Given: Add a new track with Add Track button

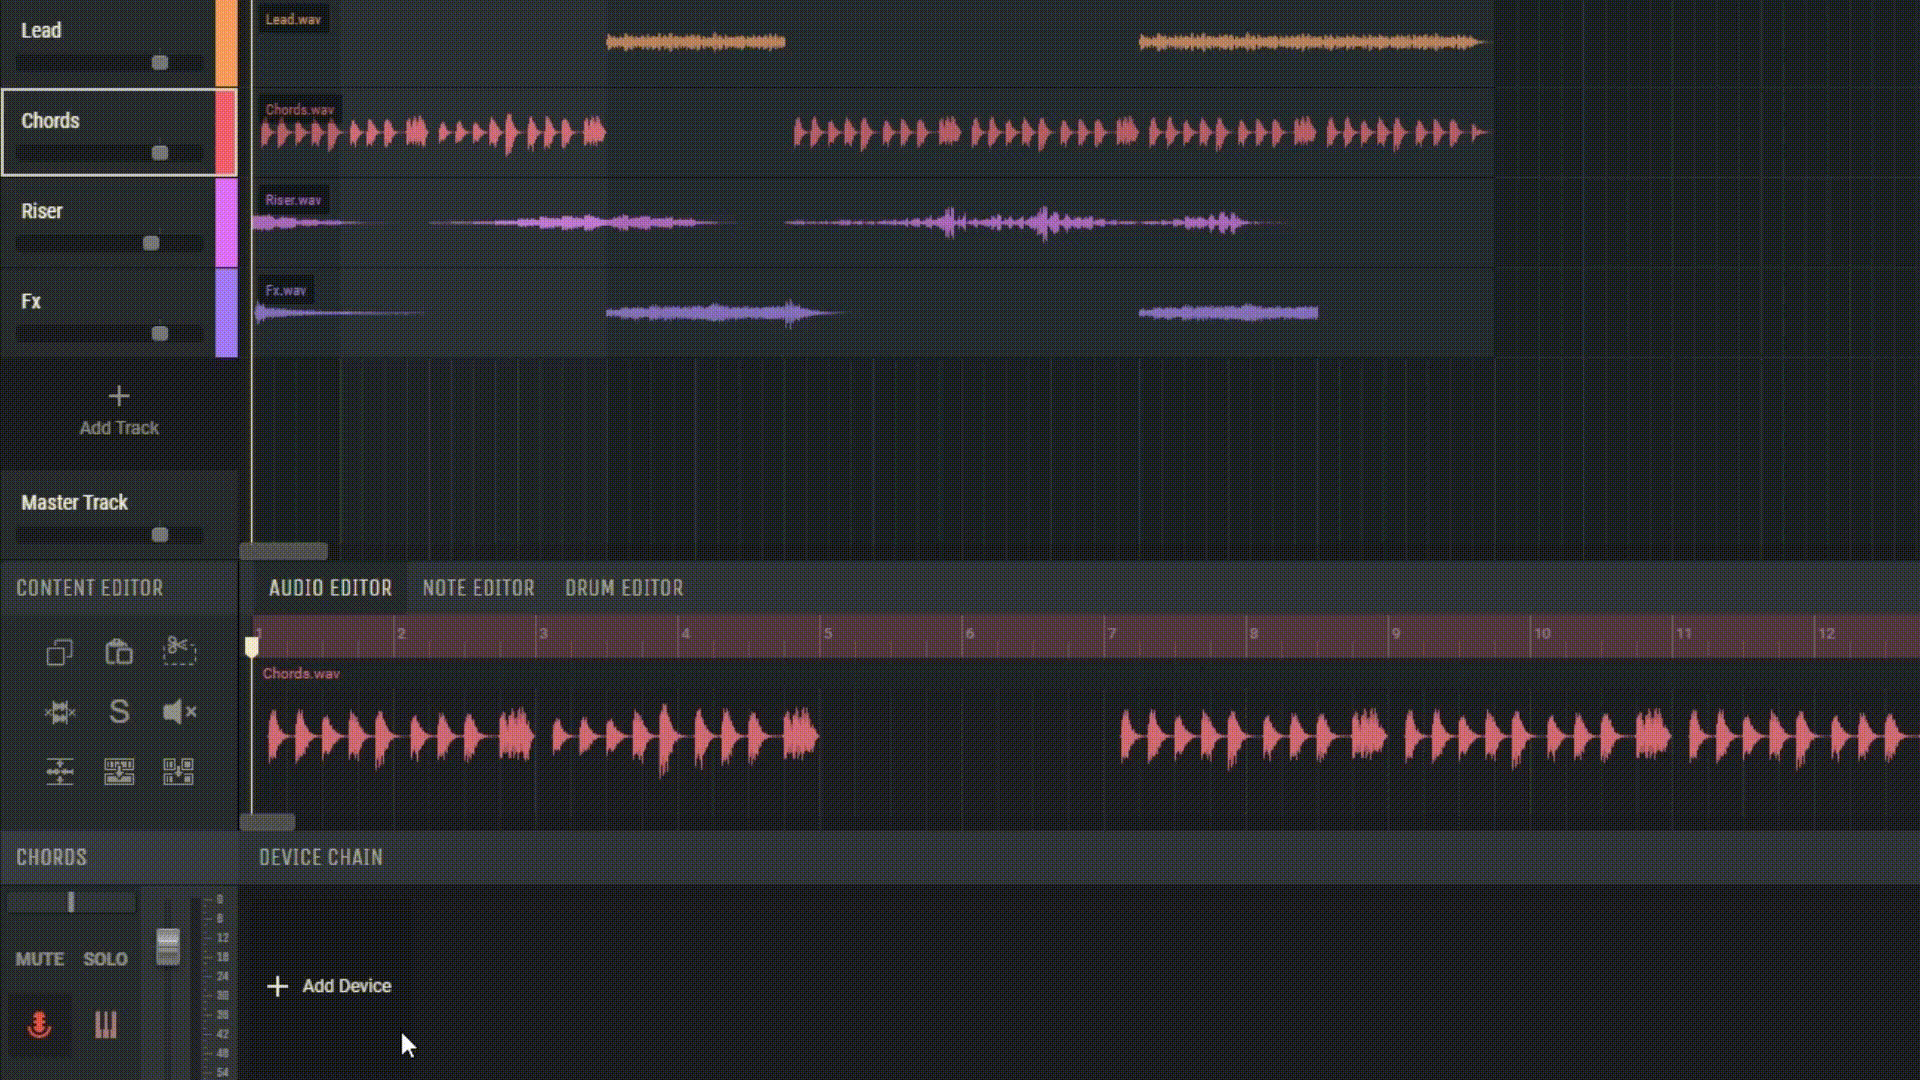Looking at the screenshot, I should pos(119,409).
